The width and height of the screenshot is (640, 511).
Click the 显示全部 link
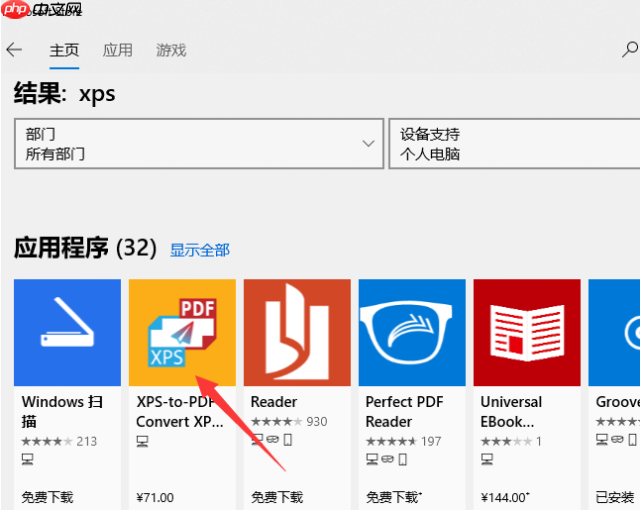click(x=200, y=250)
